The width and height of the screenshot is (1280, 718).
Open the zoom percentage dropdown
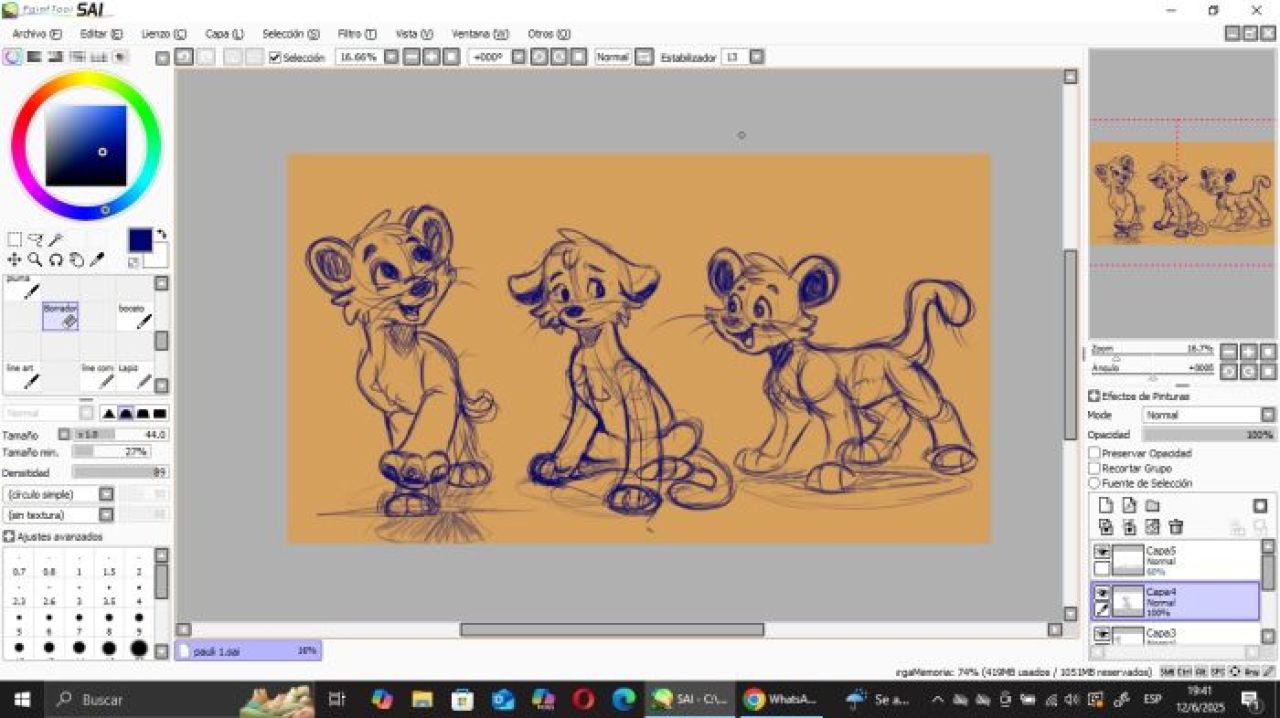pos(391,57)
